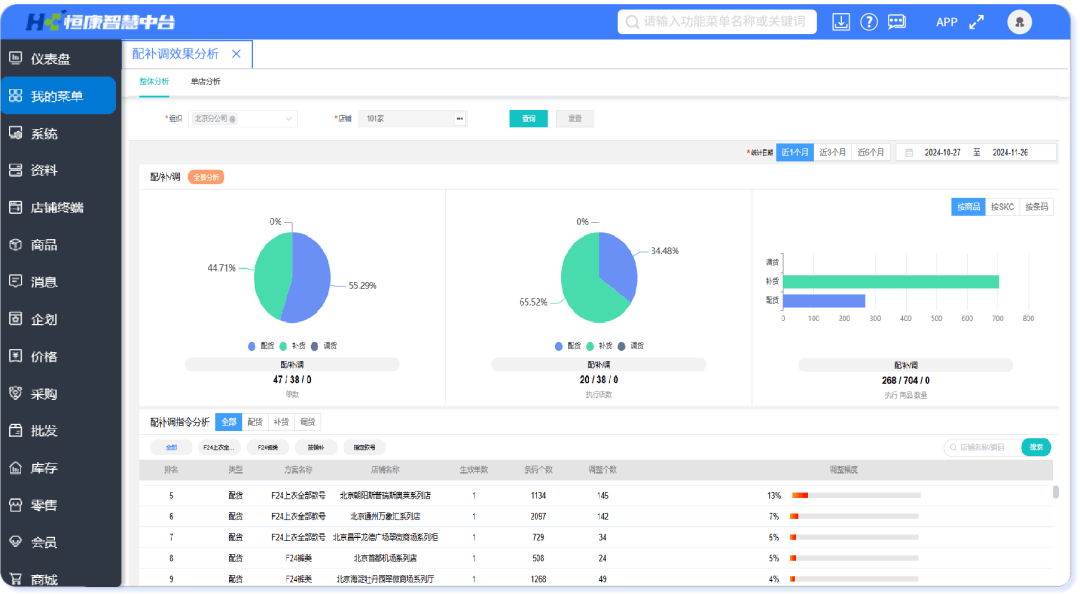Select the 全部 tab in 配补调指令分析

tap(229, 422)
